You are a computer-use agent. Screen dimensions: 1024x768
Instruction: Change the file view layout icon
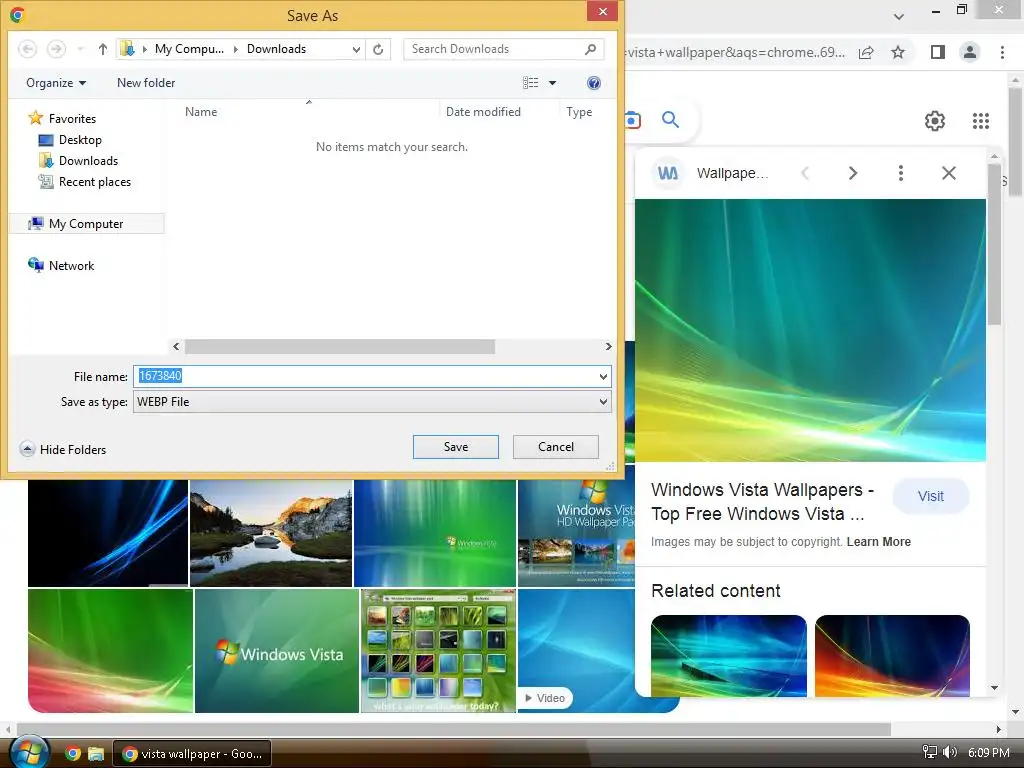530,83
